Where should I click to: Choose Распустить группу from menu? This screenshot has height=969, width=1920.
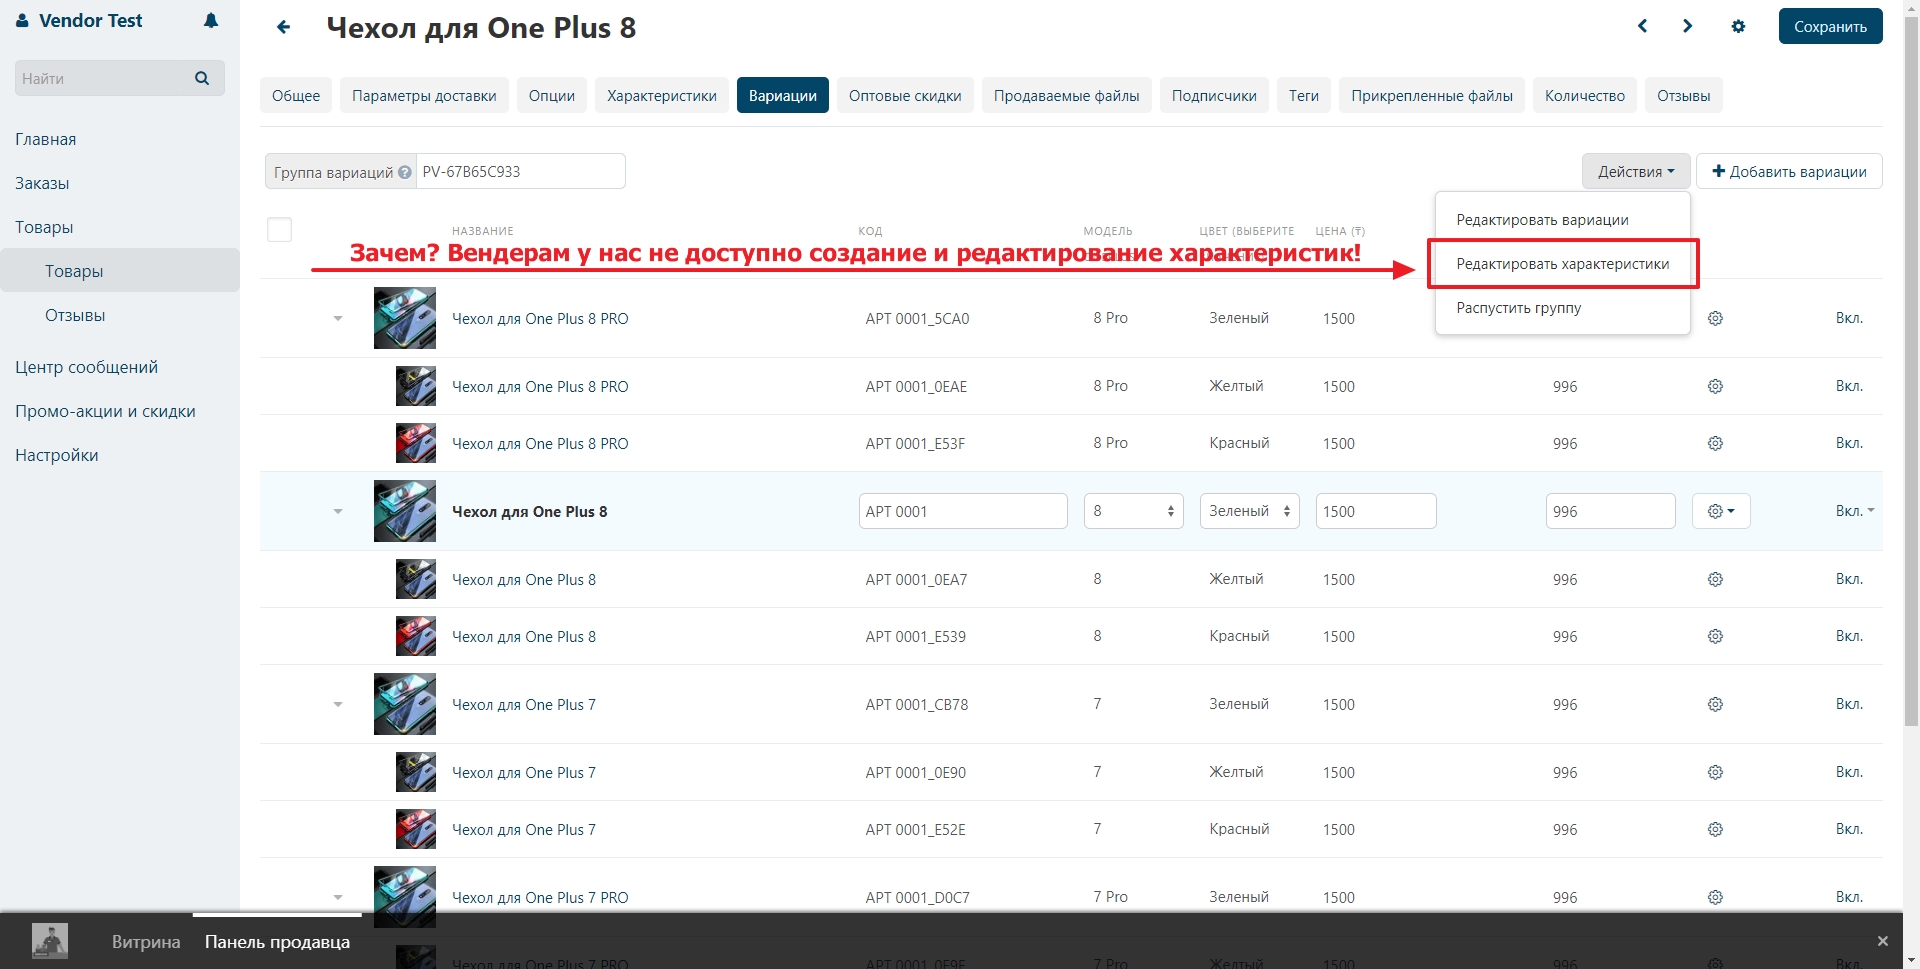point(1563,308)
